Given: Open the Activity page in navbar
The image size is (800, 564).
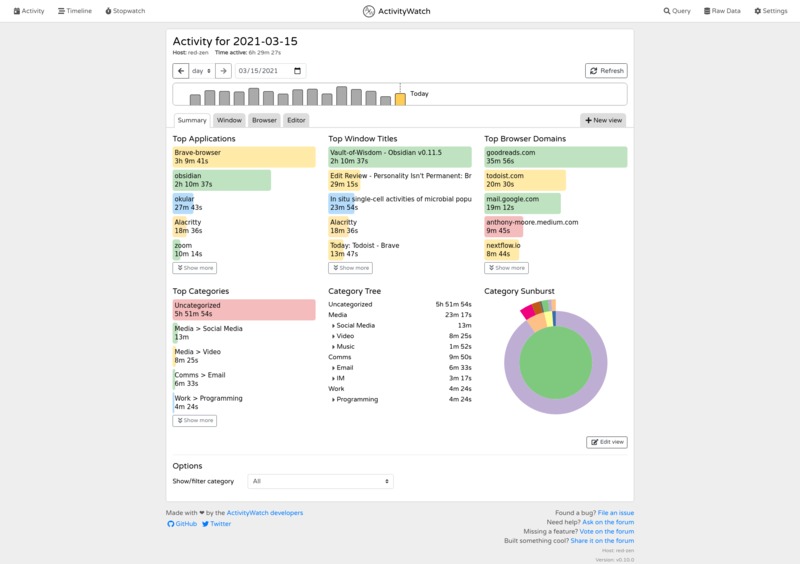Looking at the screenshot, I should 29,11.
